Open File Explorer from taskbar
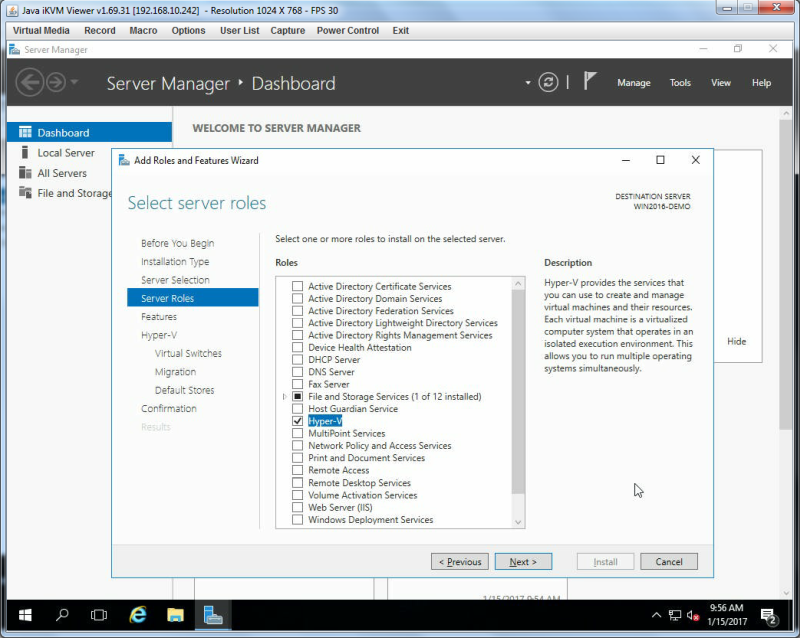The image size is (800, 638). pyautogui.click(x=175, y=615)
